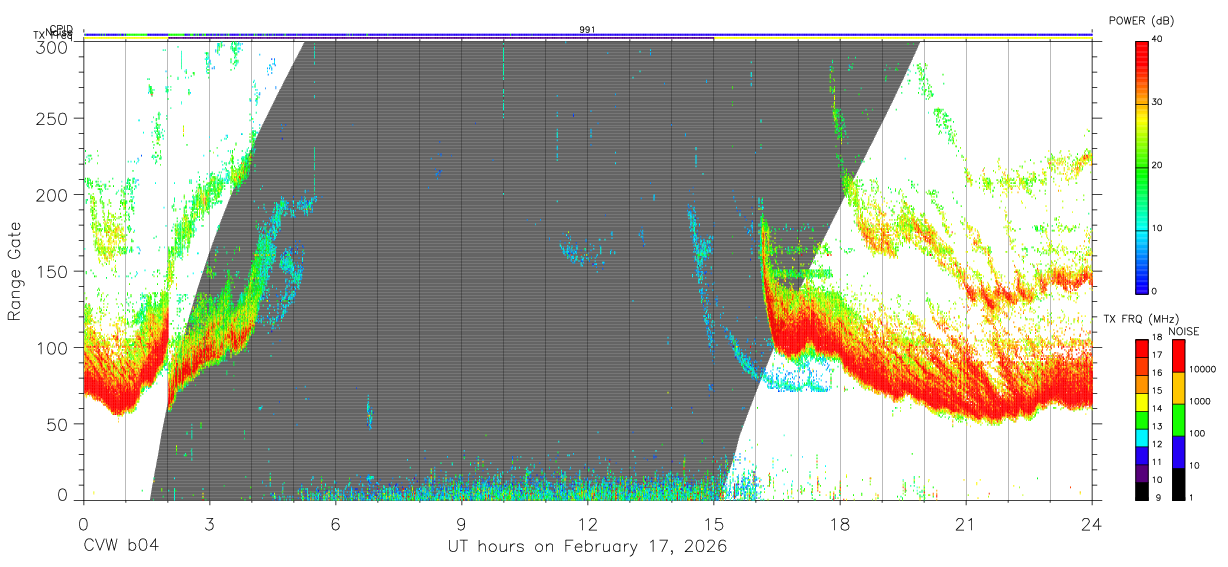Screen dimensions: 1228x567
Task: Click the 20 tick on the POWER colorbar
Action: pyautogui.click(x=1157, y=165)
